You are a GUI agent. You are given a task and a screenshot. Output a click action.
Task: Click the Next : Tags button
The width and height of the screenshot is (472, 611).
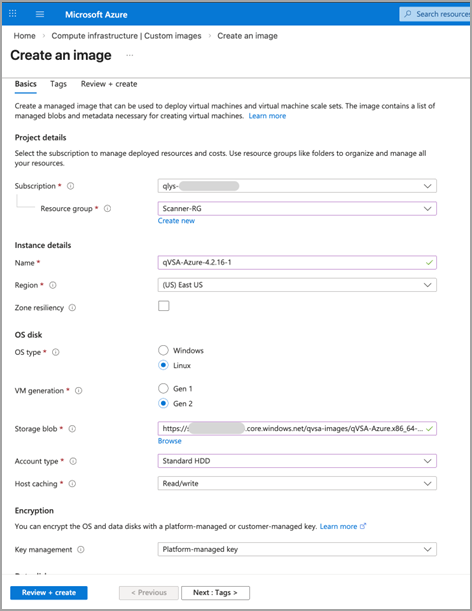click(215, 593)
